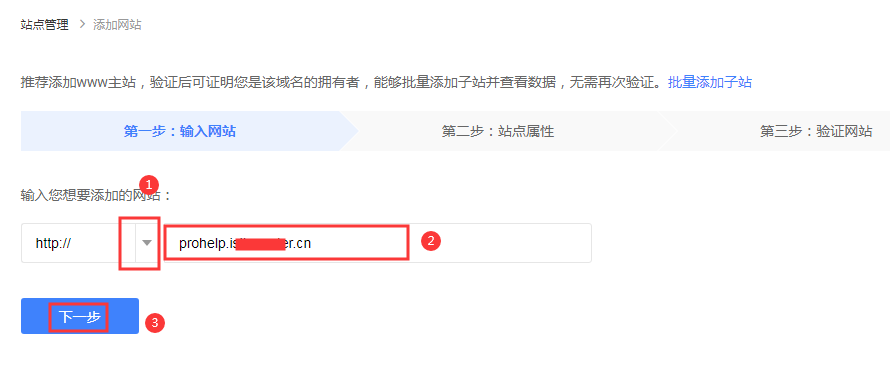The height and width of the screenshot is (366, 891).
Task: Switch to step 第一步：输入网站
Action: point(180,132)
